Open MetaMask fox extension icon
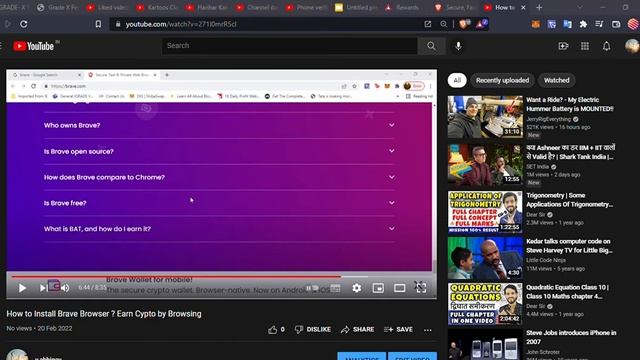640x360 pixels. coord(536,24)
